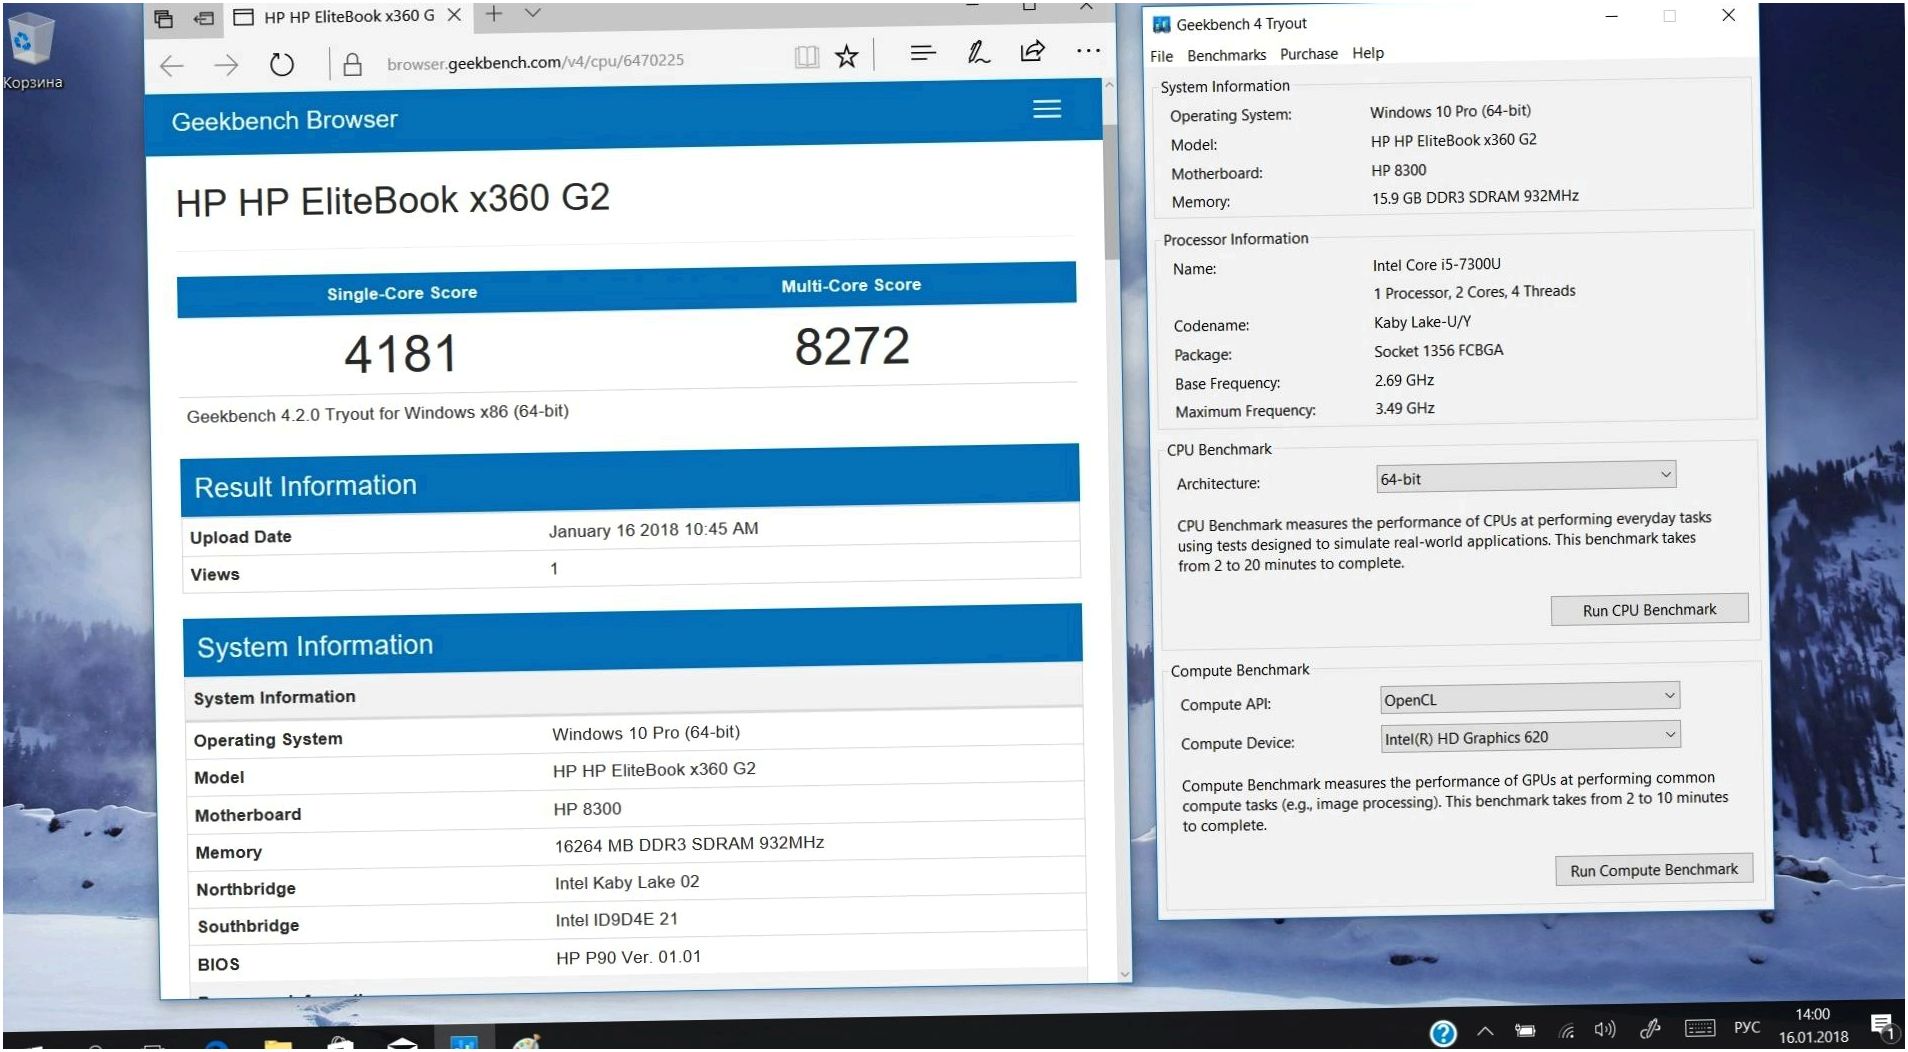Open the Purchase menu in Geekbench 4
Screen dimensions: 1908x1052
click(x=1308, y=54)
